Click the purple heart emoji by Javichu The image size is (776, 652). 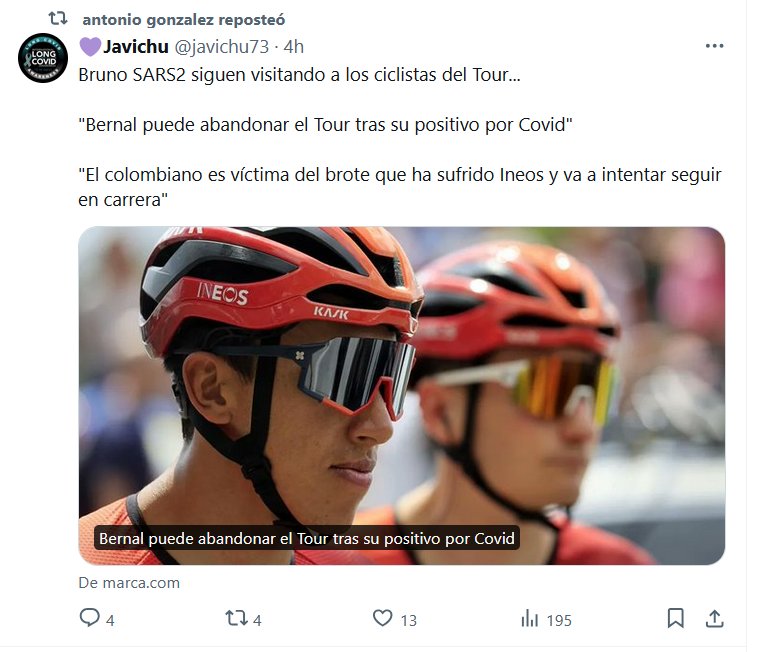(90, 47)
